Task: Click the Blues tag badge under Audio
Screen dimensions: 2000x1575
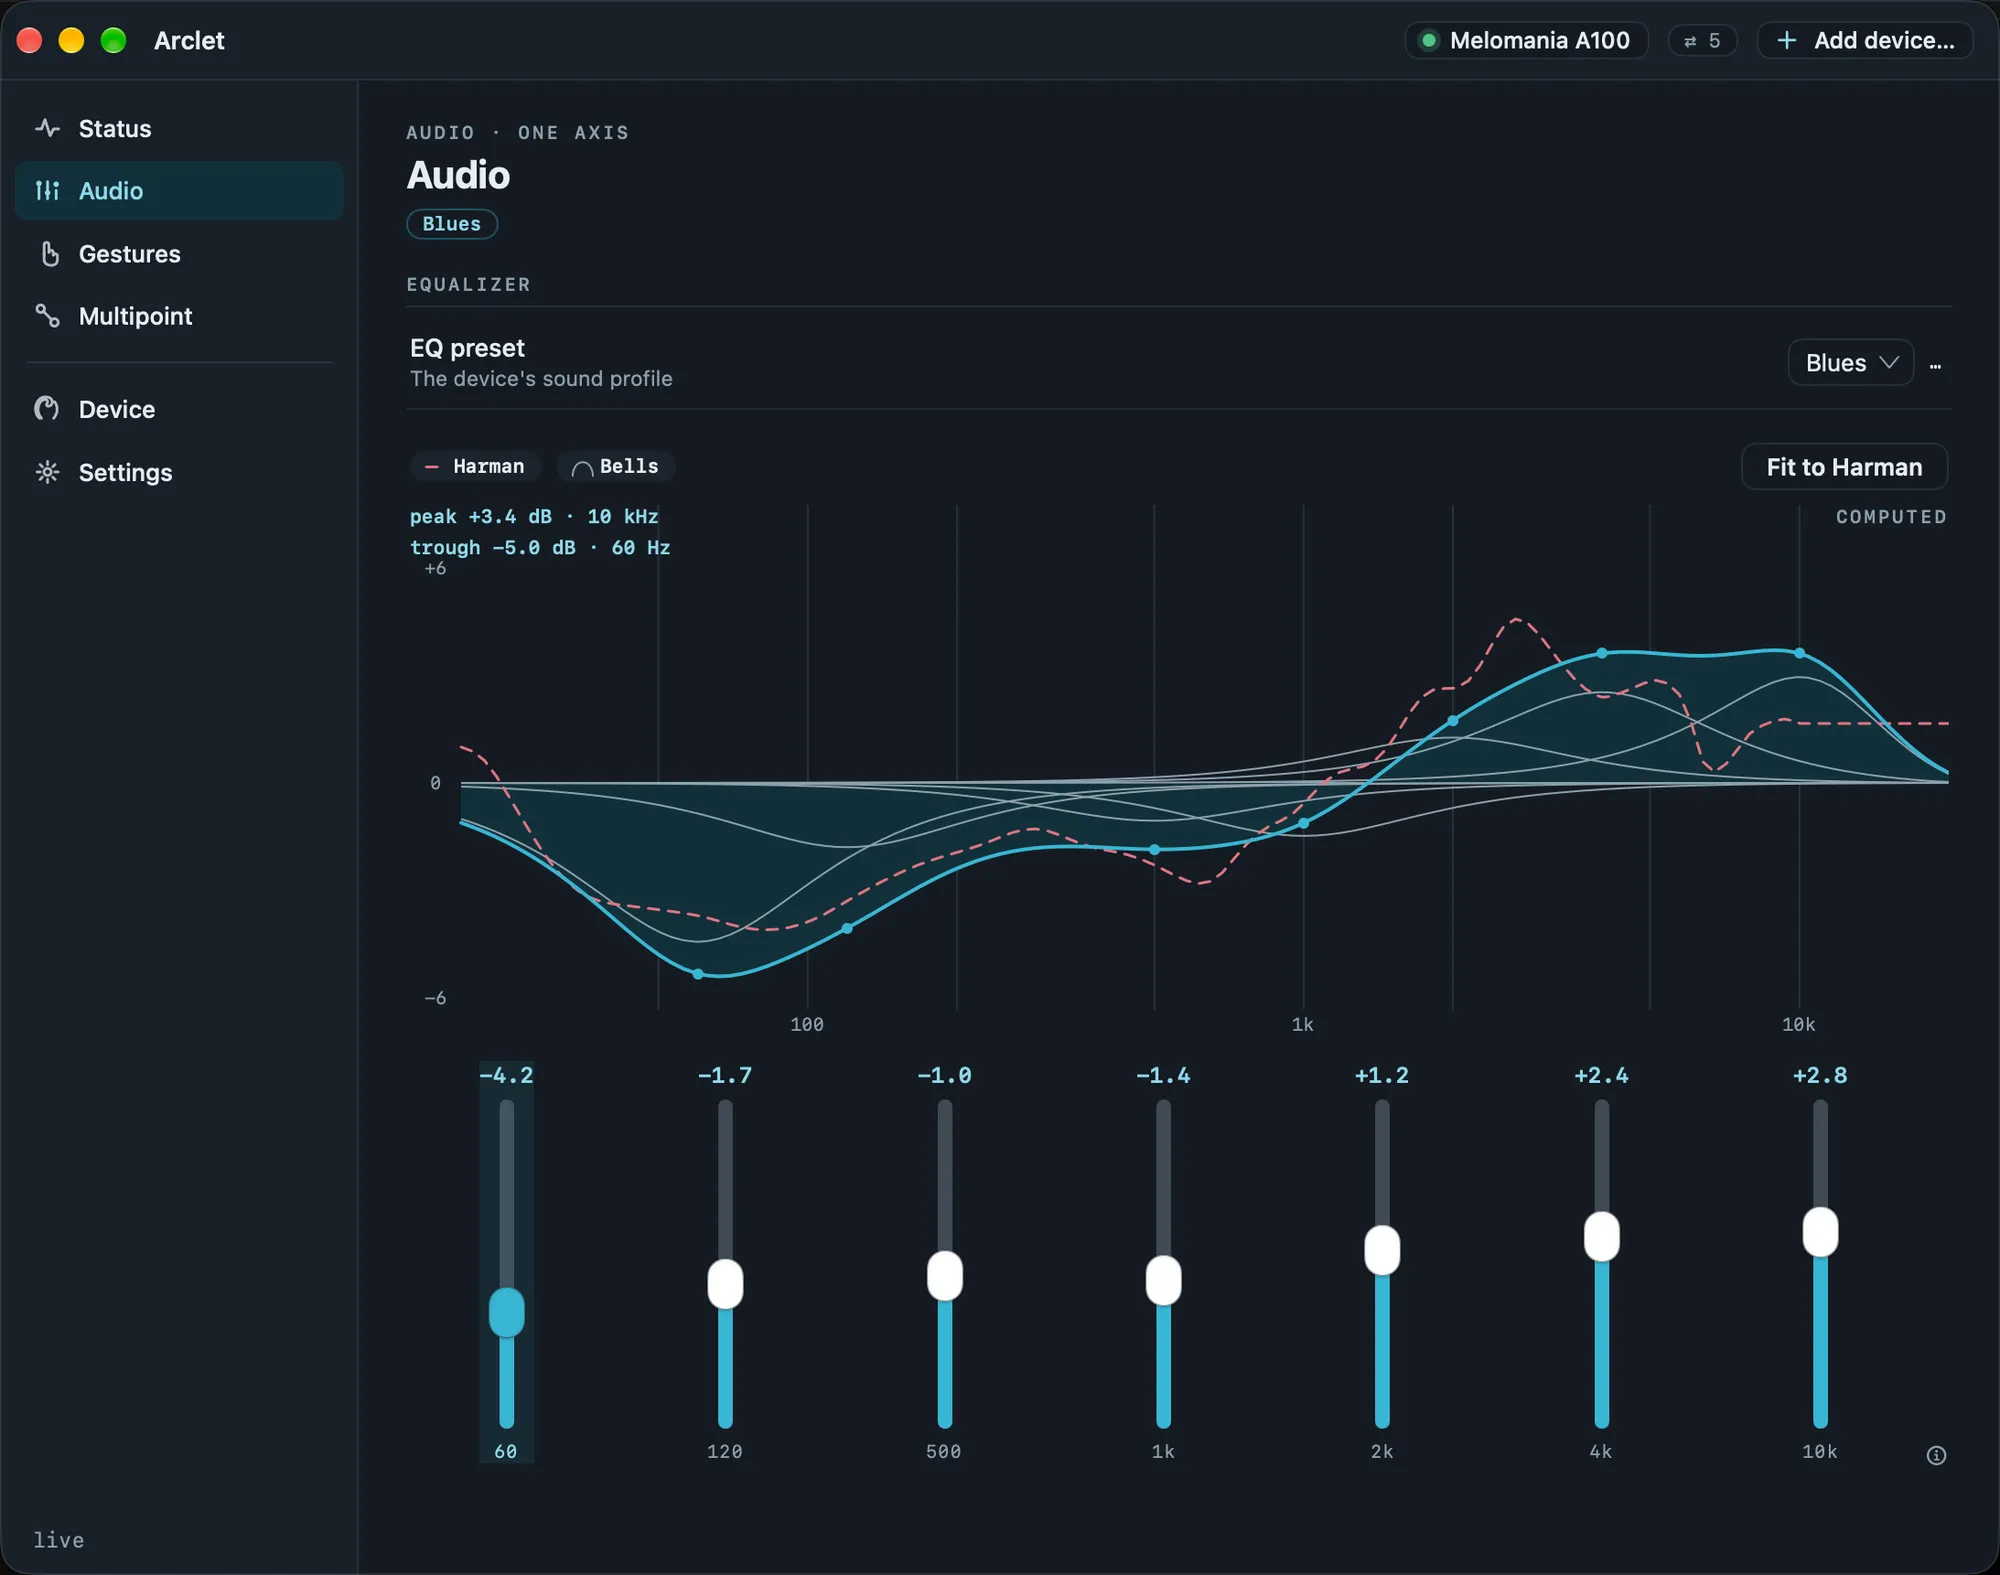Action: click(x=452, y=224)
